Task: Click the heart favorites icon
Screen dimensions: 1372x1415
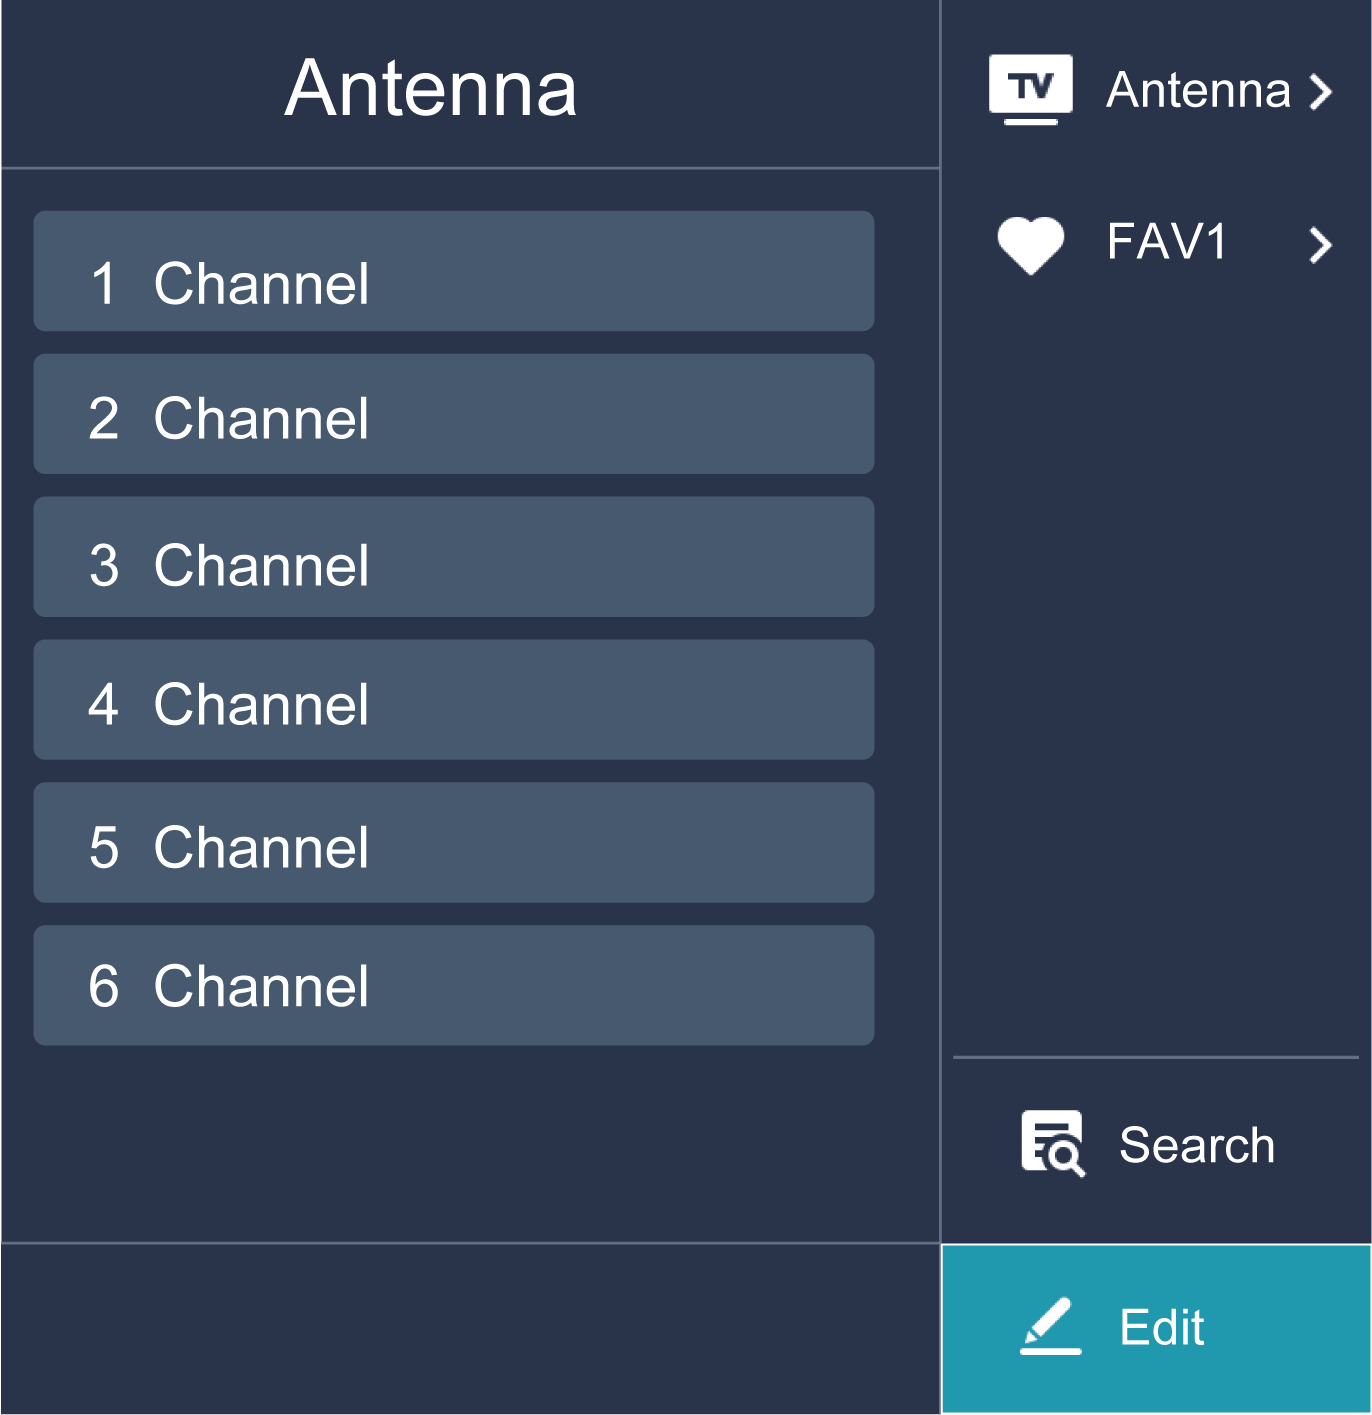Action: pos(1030,244)
